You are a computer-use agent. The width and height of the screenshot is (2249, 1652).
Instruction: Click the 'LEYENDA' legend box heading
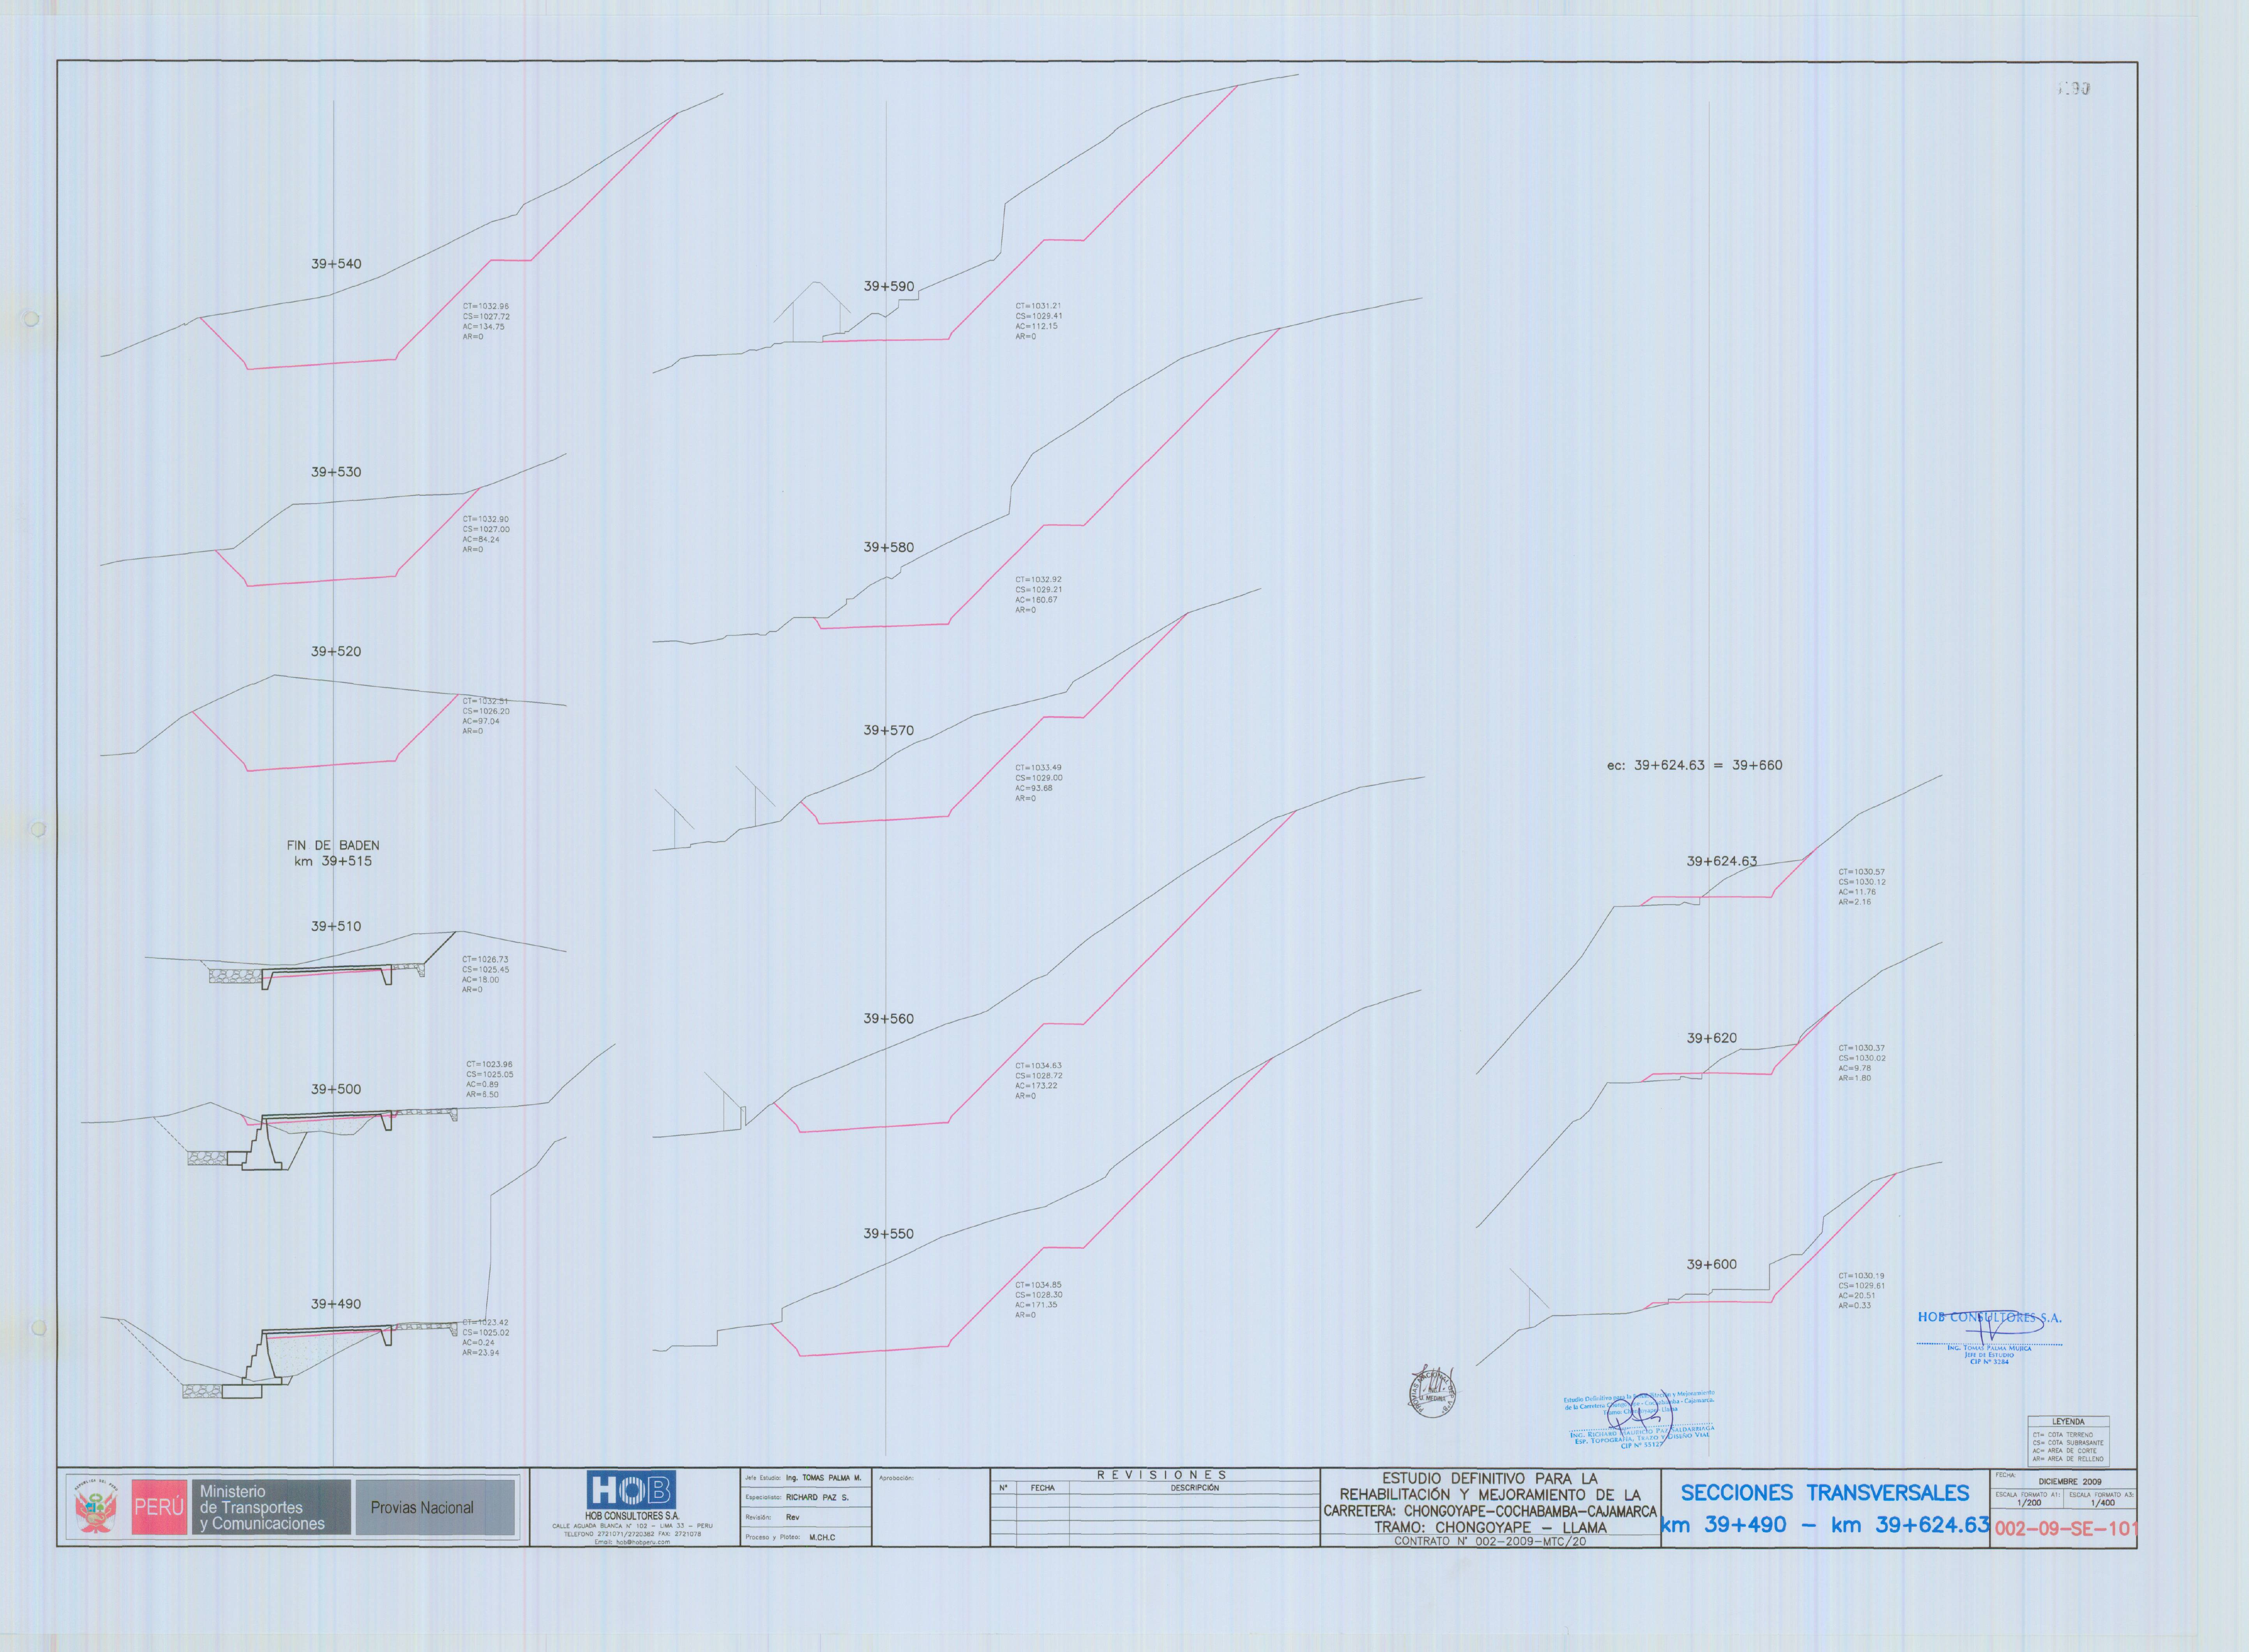2068,1422
